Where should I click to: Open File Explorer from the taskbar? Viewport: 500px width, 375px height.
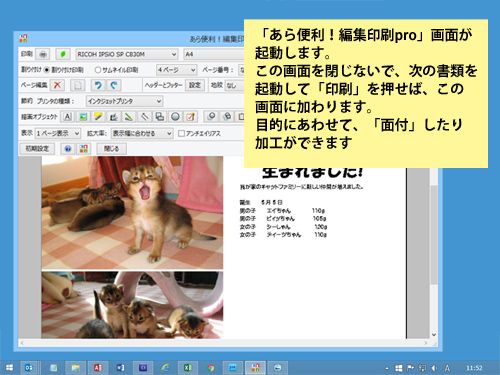pyautogui.click(x=76, y=368)
